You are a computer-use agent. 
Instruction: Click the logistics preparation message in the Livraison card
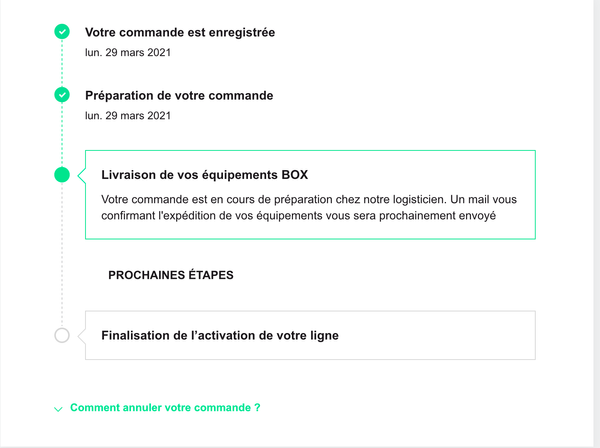[309, 207]
